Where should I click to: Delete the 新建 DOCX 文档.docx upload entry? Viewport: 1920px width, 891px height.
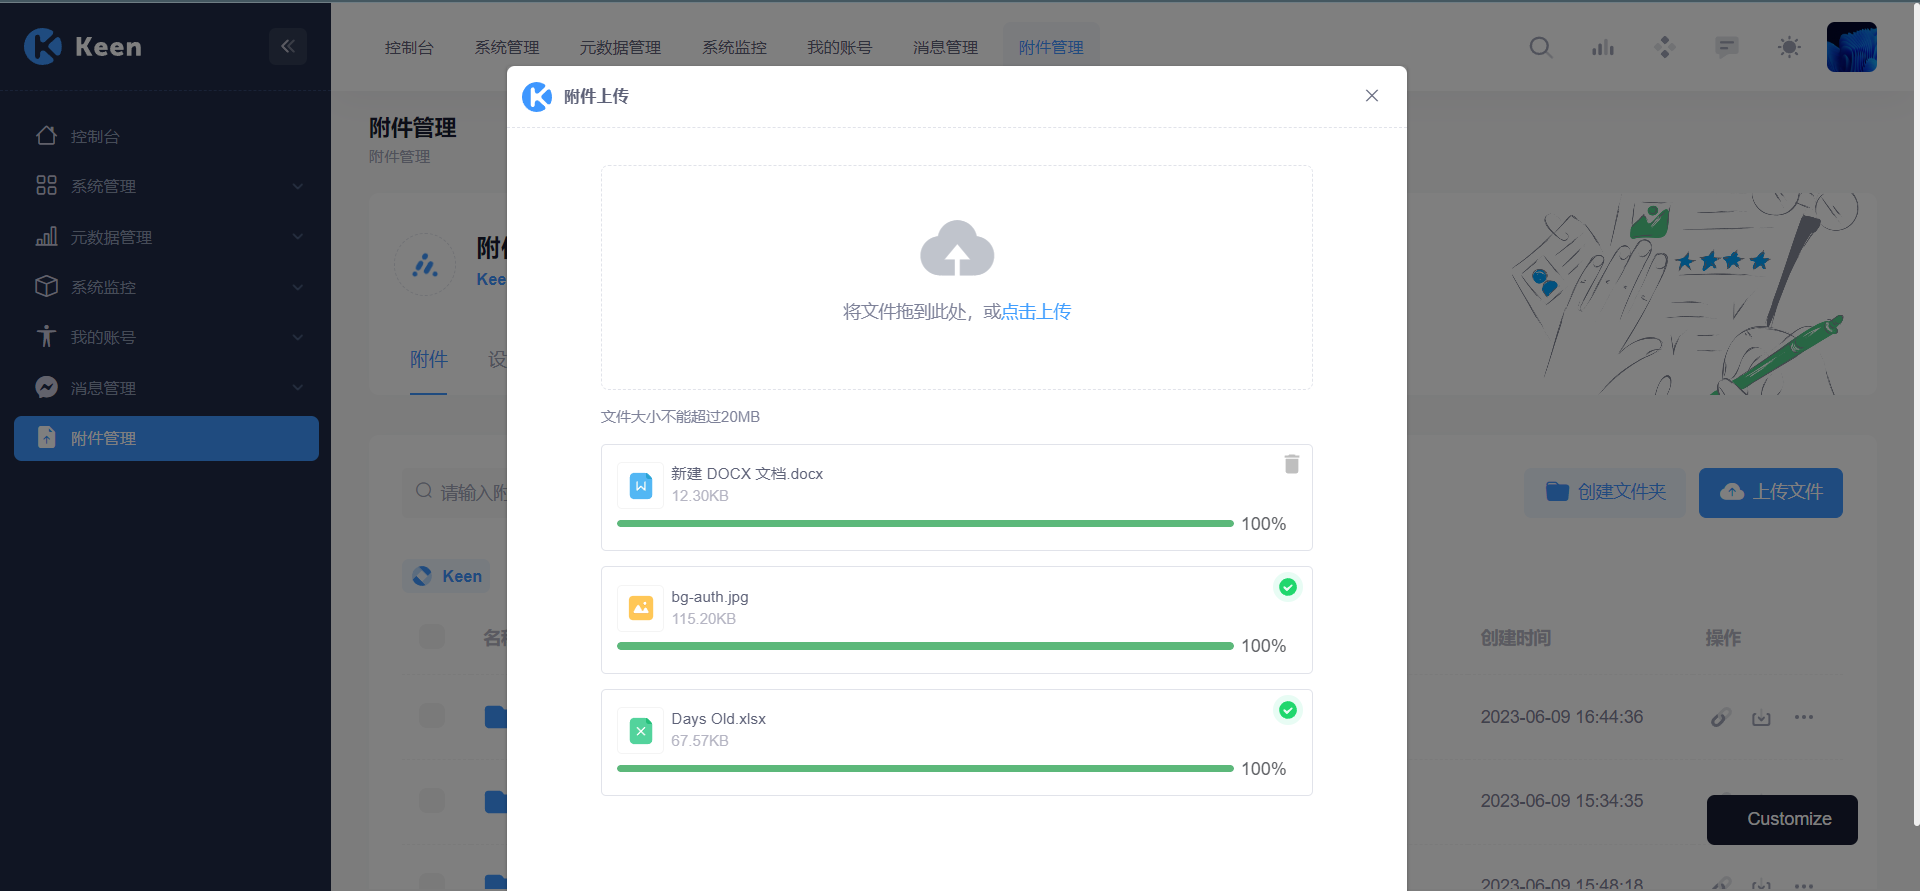[x=1291, y=464]
